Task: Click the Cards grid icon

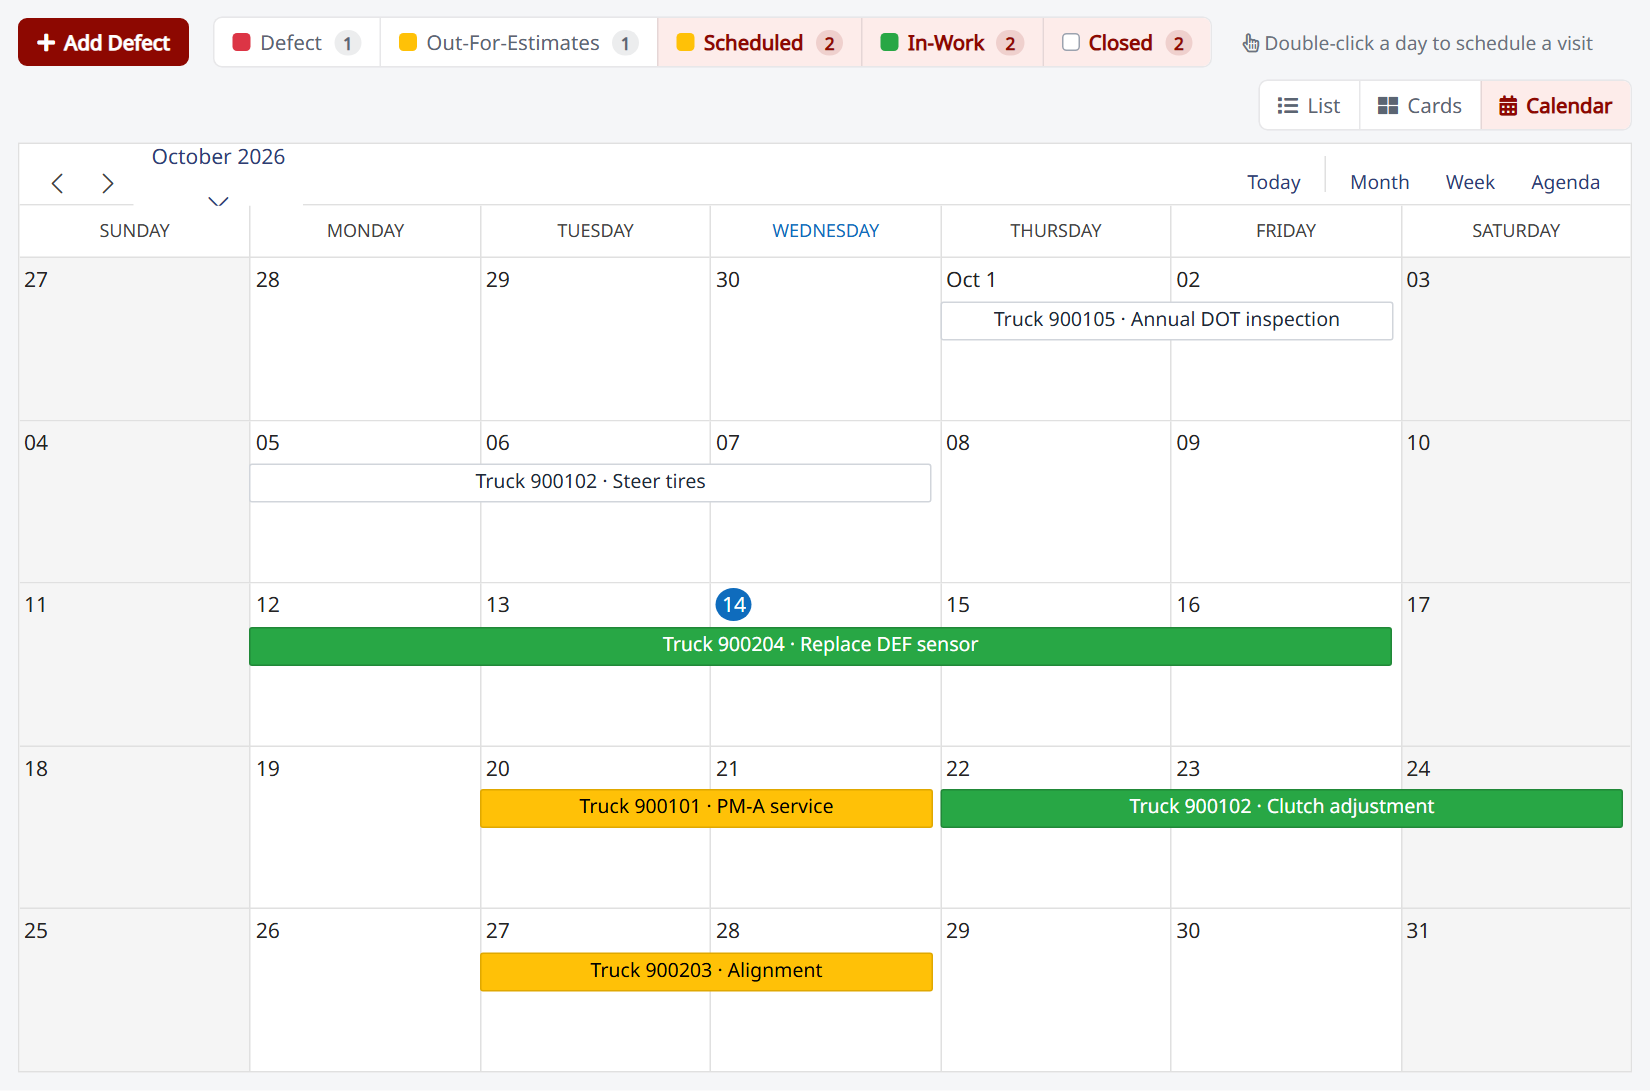Action: pyautogui.click(x=1388, y=106)
